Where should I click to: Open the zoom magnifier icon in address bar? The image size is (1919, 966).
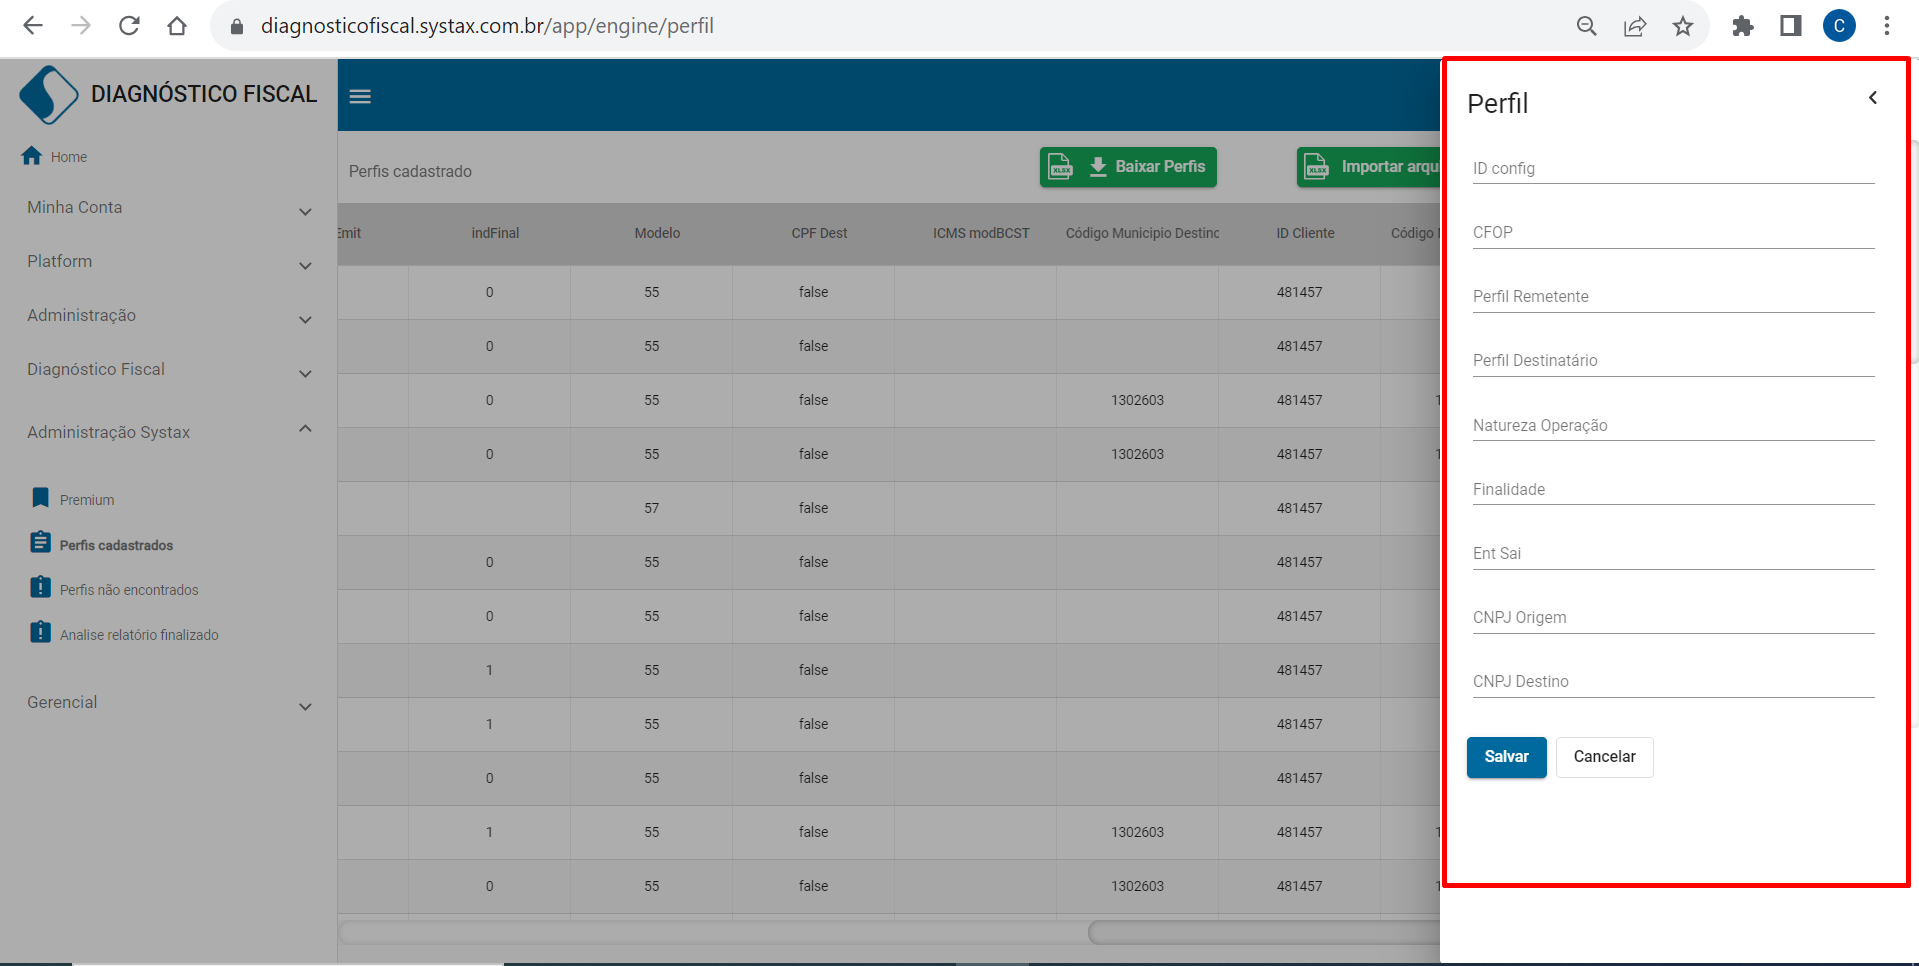pos(1586,26)
